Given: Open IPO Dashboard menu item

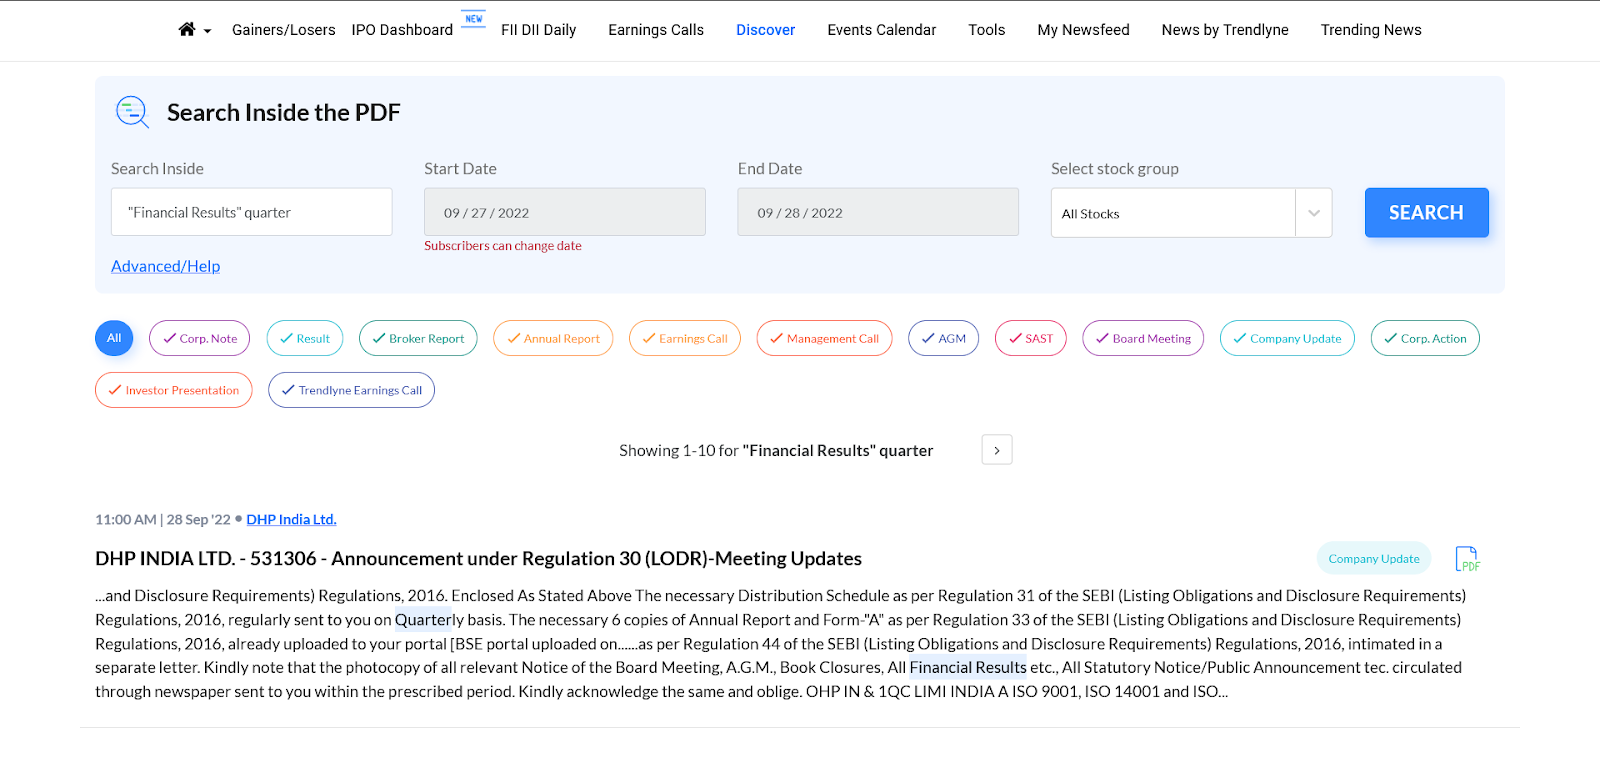Looking at the screenshot, I should (402, 30).
